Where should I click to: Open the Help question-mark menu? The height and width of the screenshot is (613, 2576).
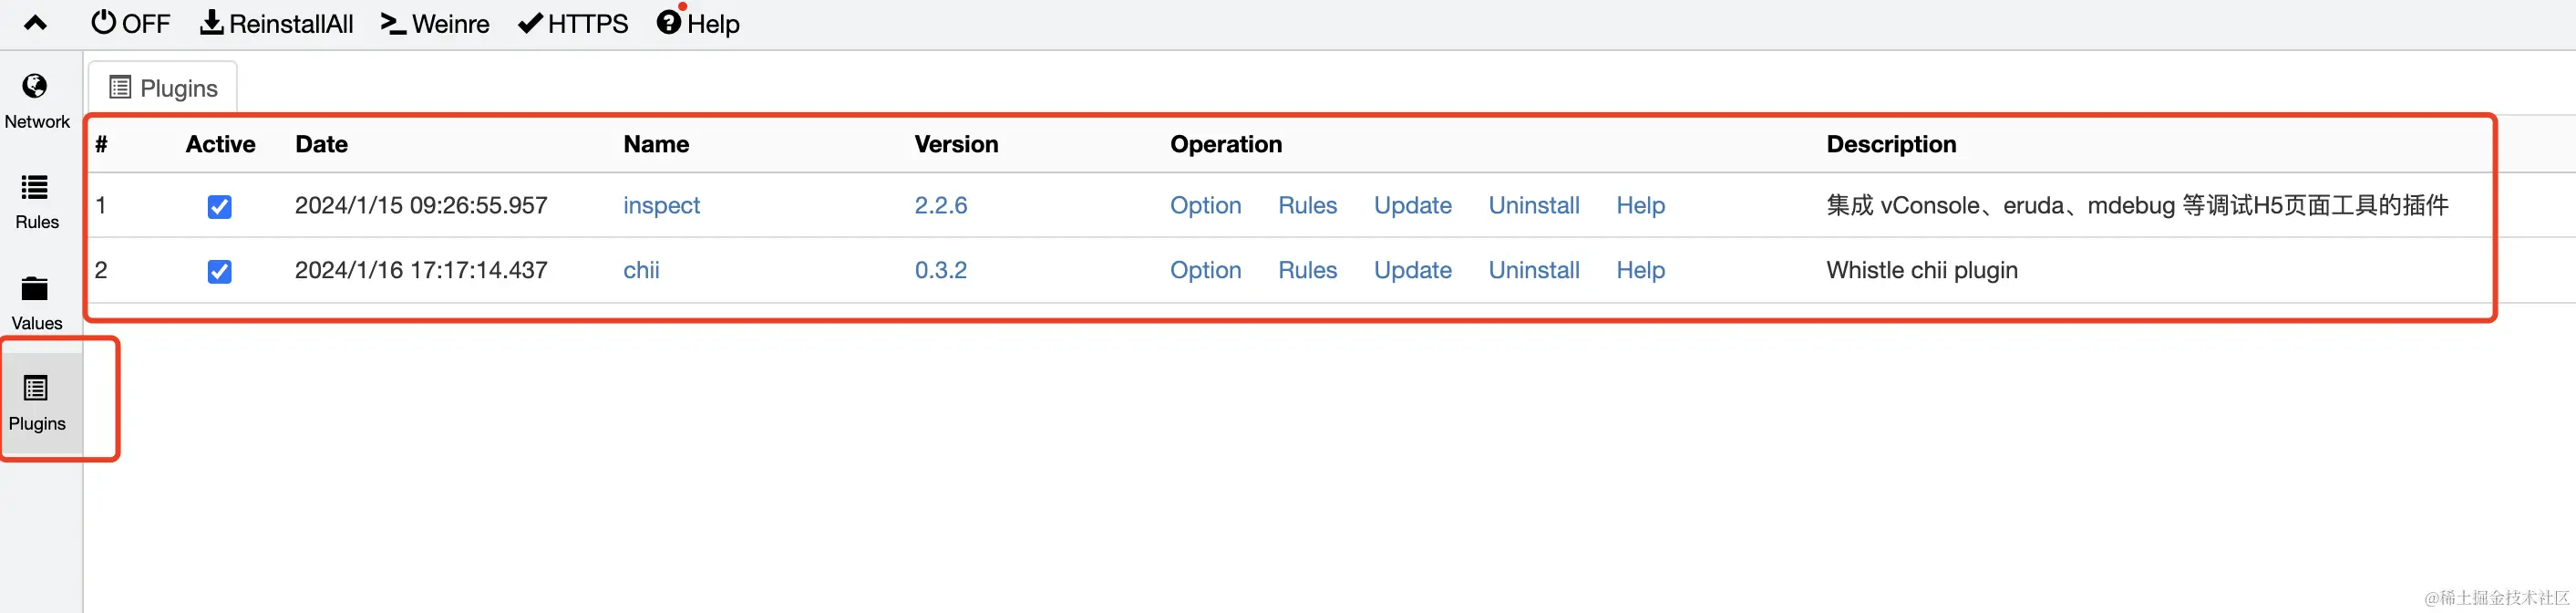[698, 23]
